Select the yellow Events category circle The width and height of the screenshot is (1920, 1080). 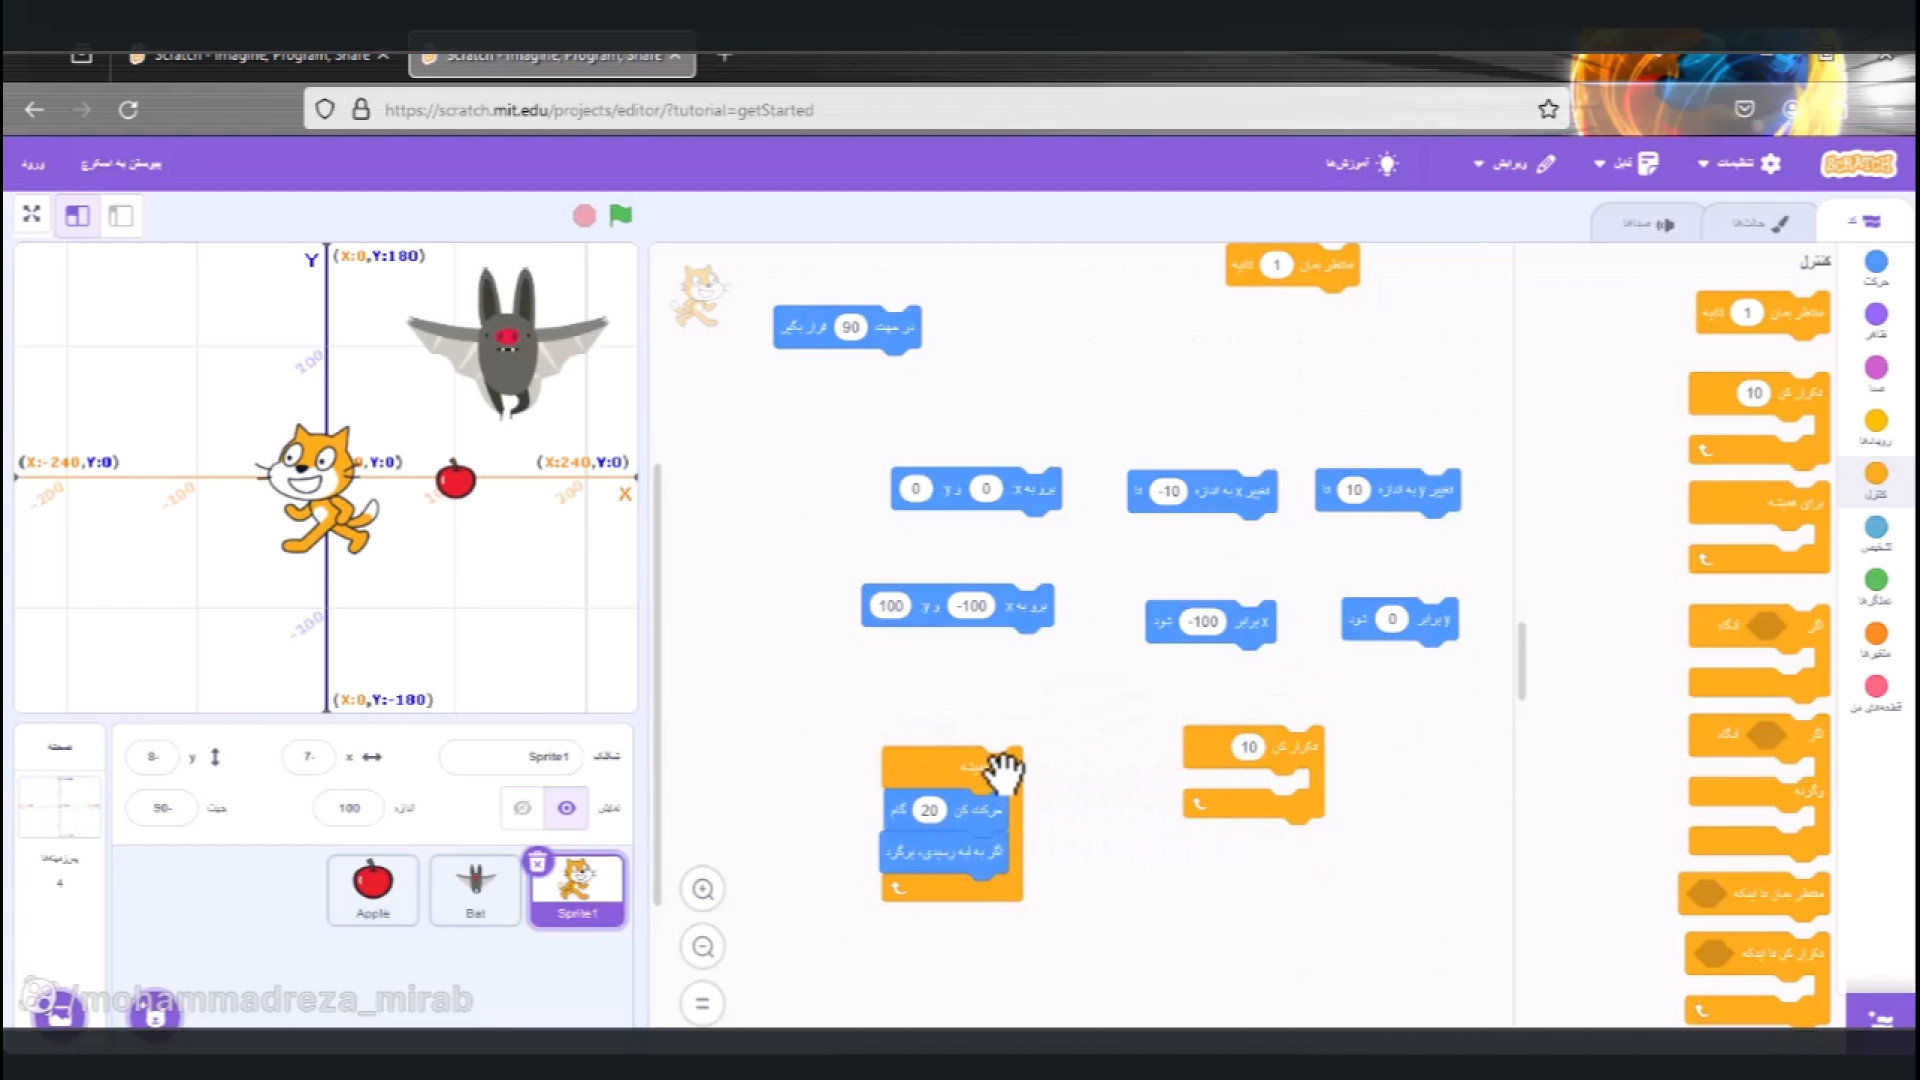(1876, 421)
